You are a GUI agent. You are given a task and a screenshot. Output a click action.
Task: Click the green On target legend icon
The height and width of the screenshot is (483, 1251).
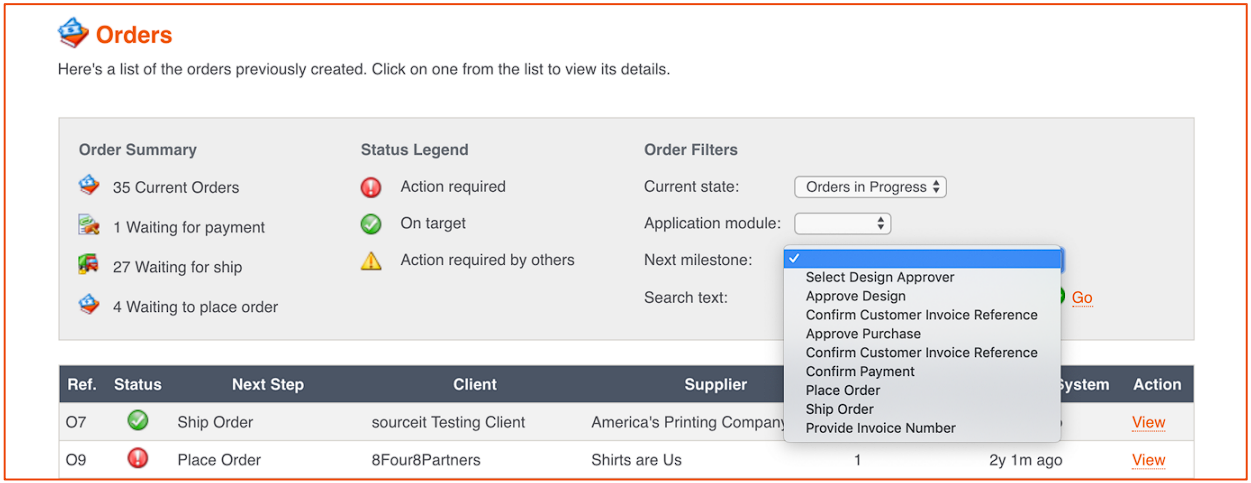(371, 224)
